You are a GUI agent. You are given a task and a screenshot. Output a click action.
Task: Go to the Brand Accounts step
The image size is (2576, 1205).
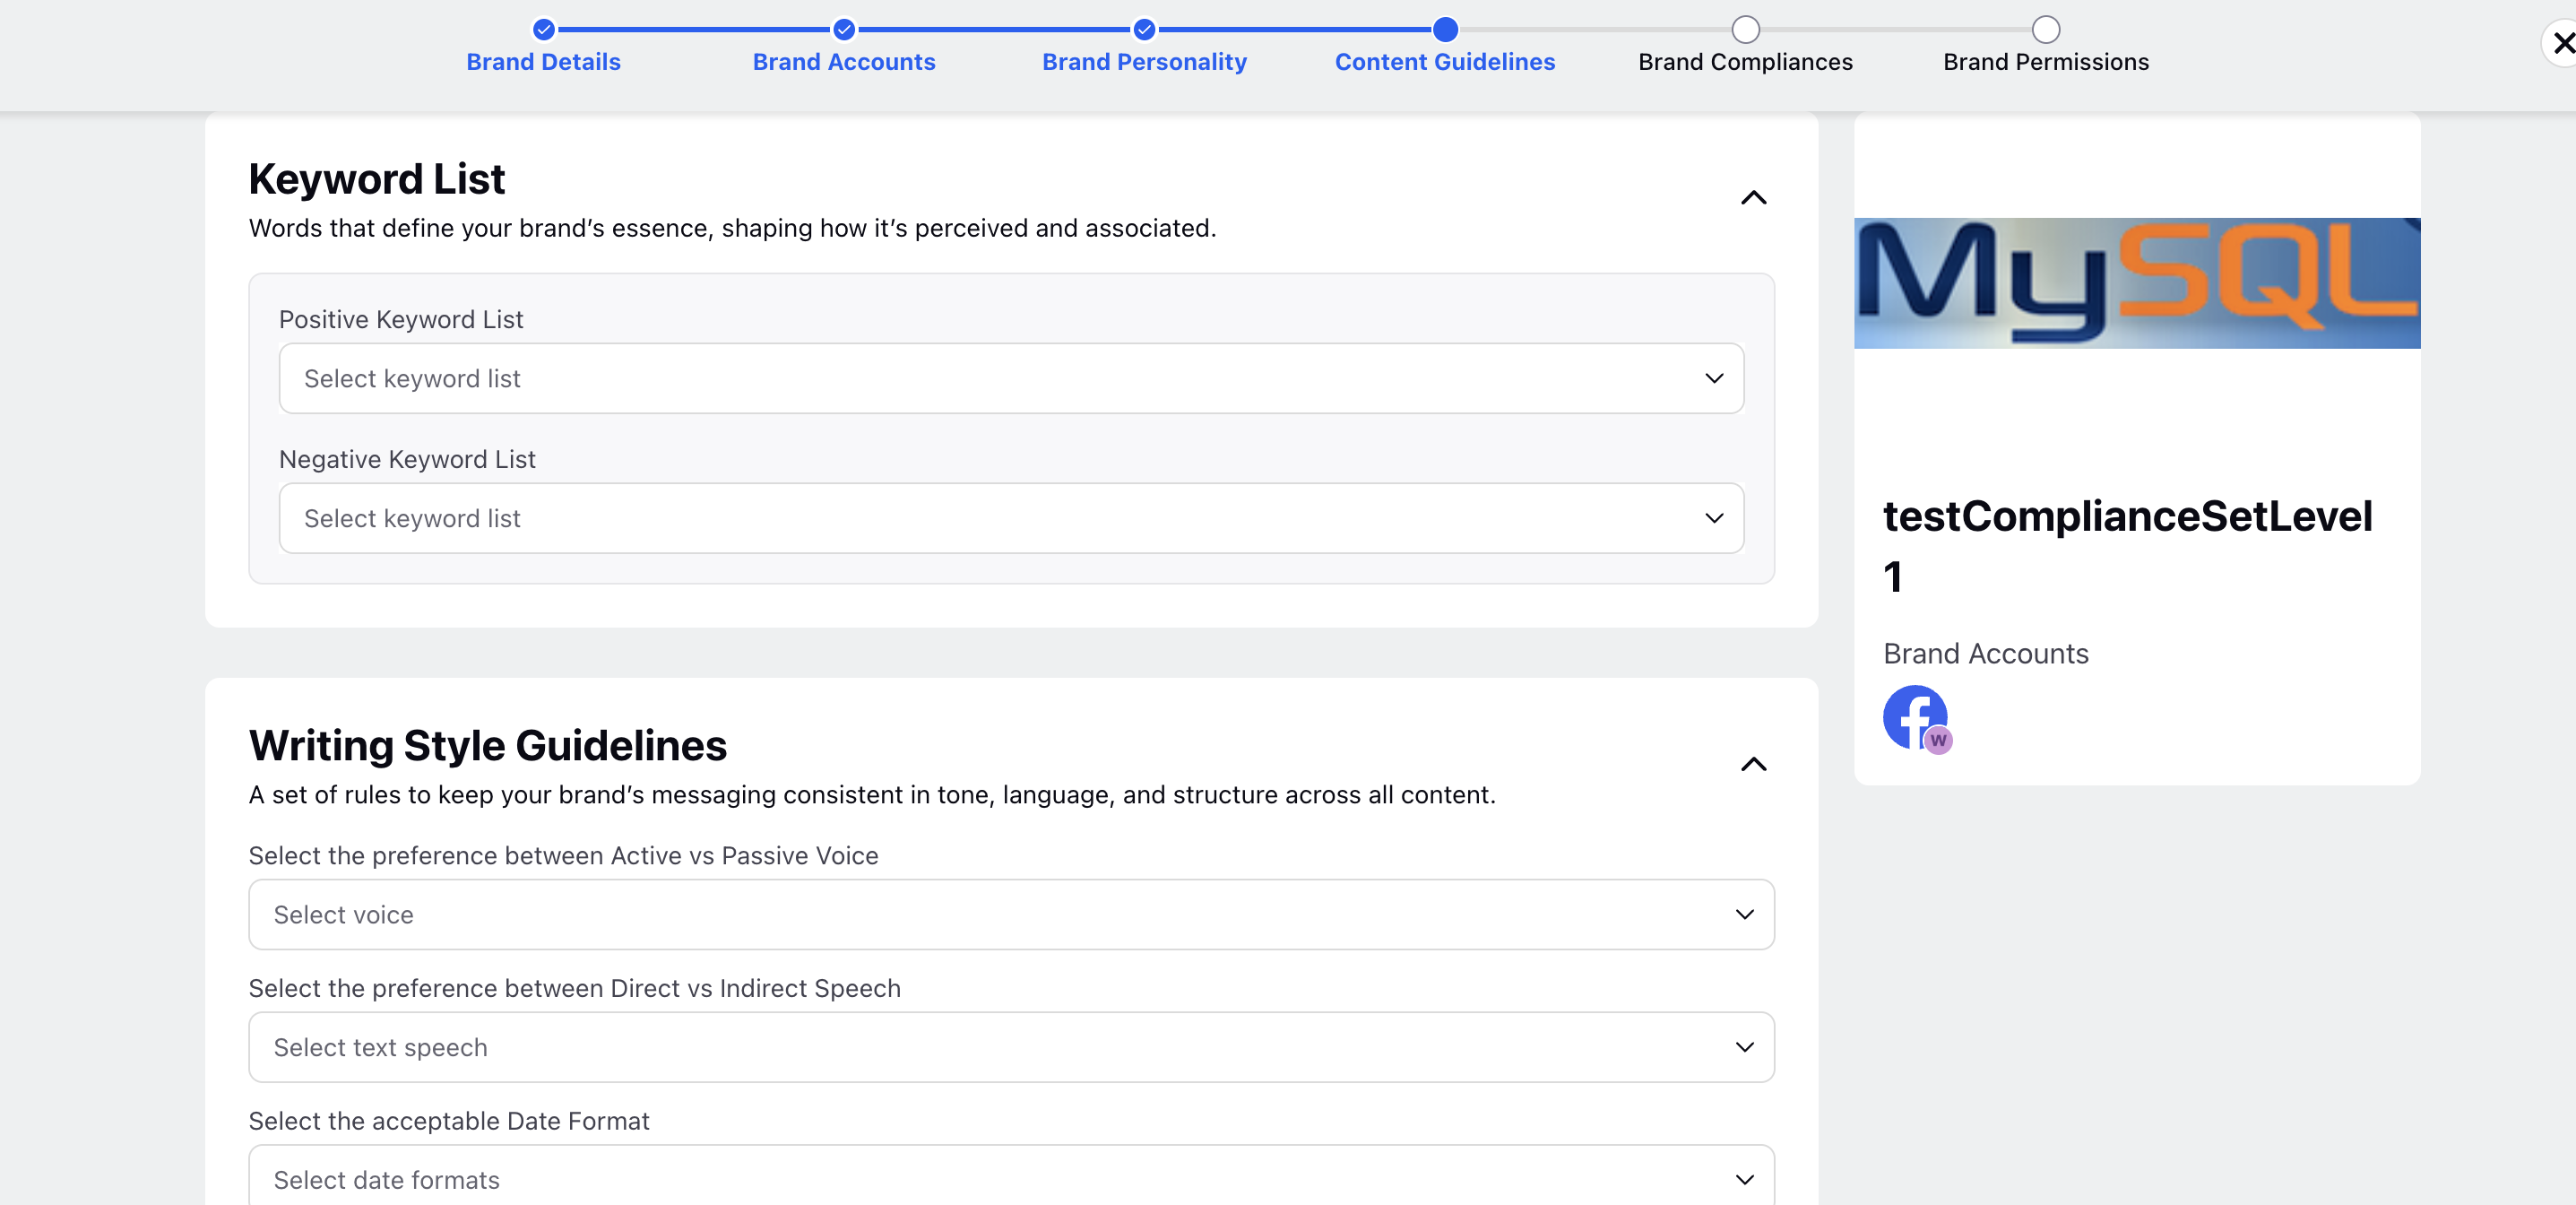coord(843,62)
